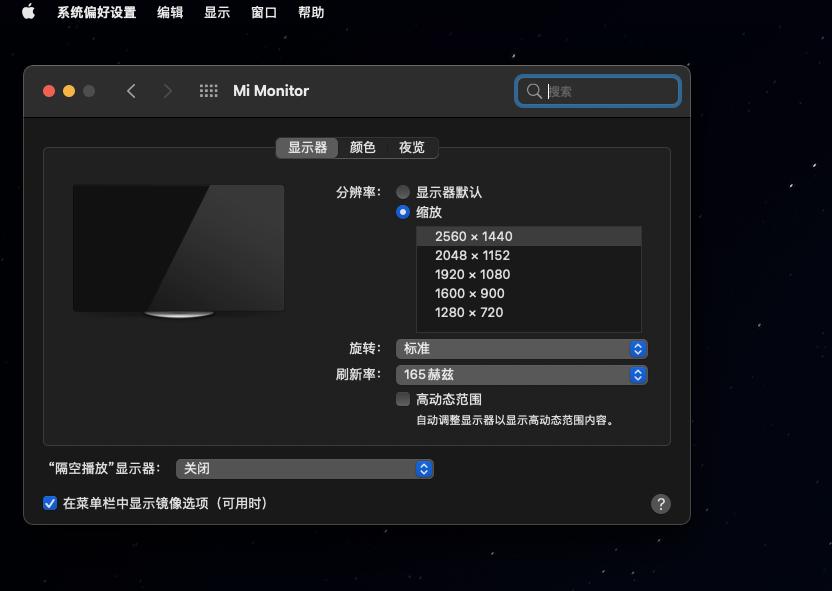Open the Apple menu
832x591 pixels.
point(27,12)
